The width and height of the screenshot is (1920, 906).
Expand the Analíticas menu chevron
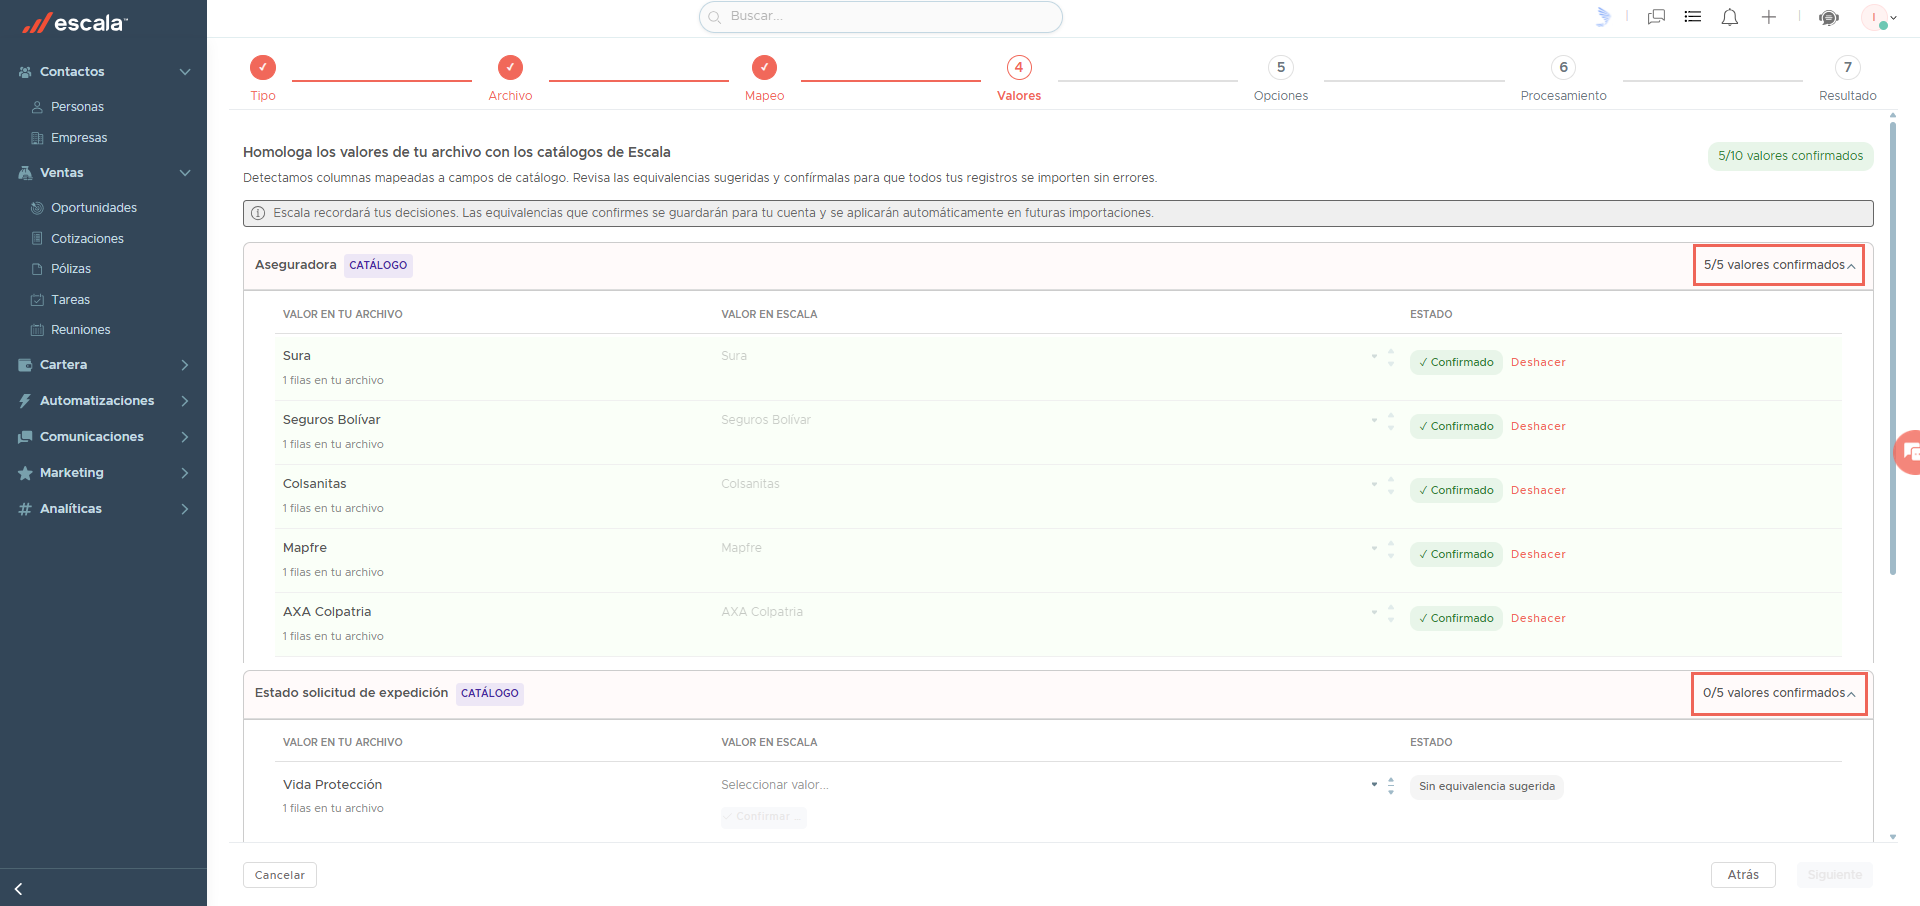185,509
